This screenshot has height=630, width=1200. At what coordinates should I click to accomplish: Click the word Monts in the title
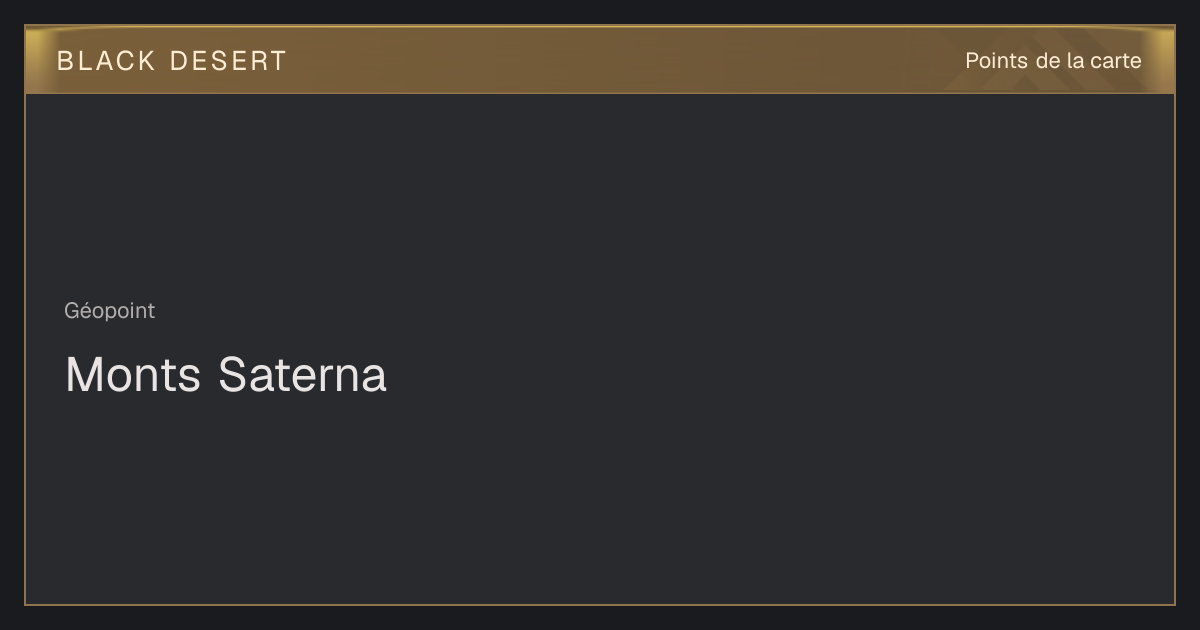[133, 375]
